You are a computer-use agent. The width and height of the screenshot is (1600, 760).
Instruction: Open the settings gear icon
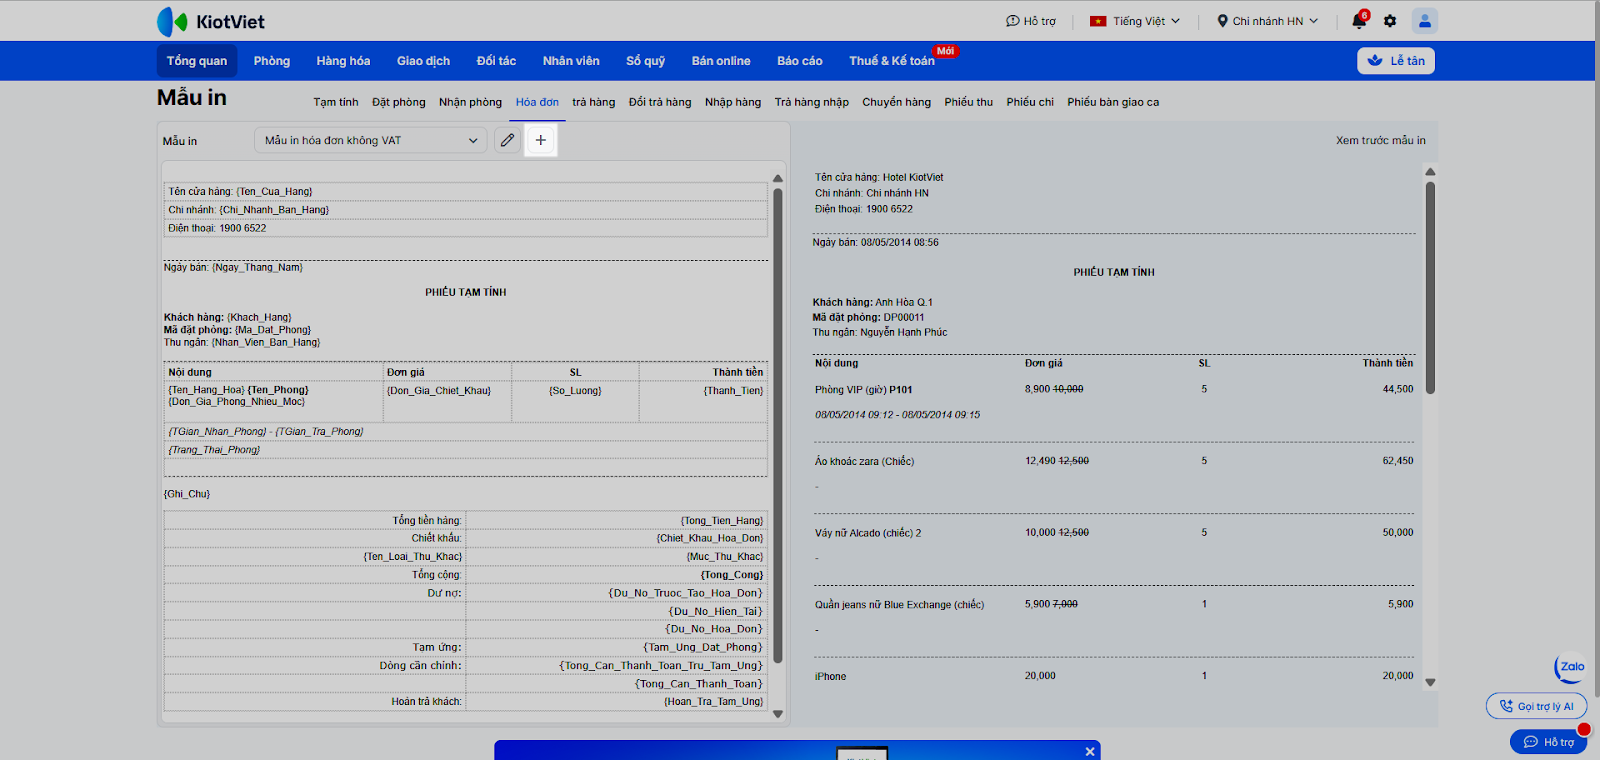click(1390, 21)
